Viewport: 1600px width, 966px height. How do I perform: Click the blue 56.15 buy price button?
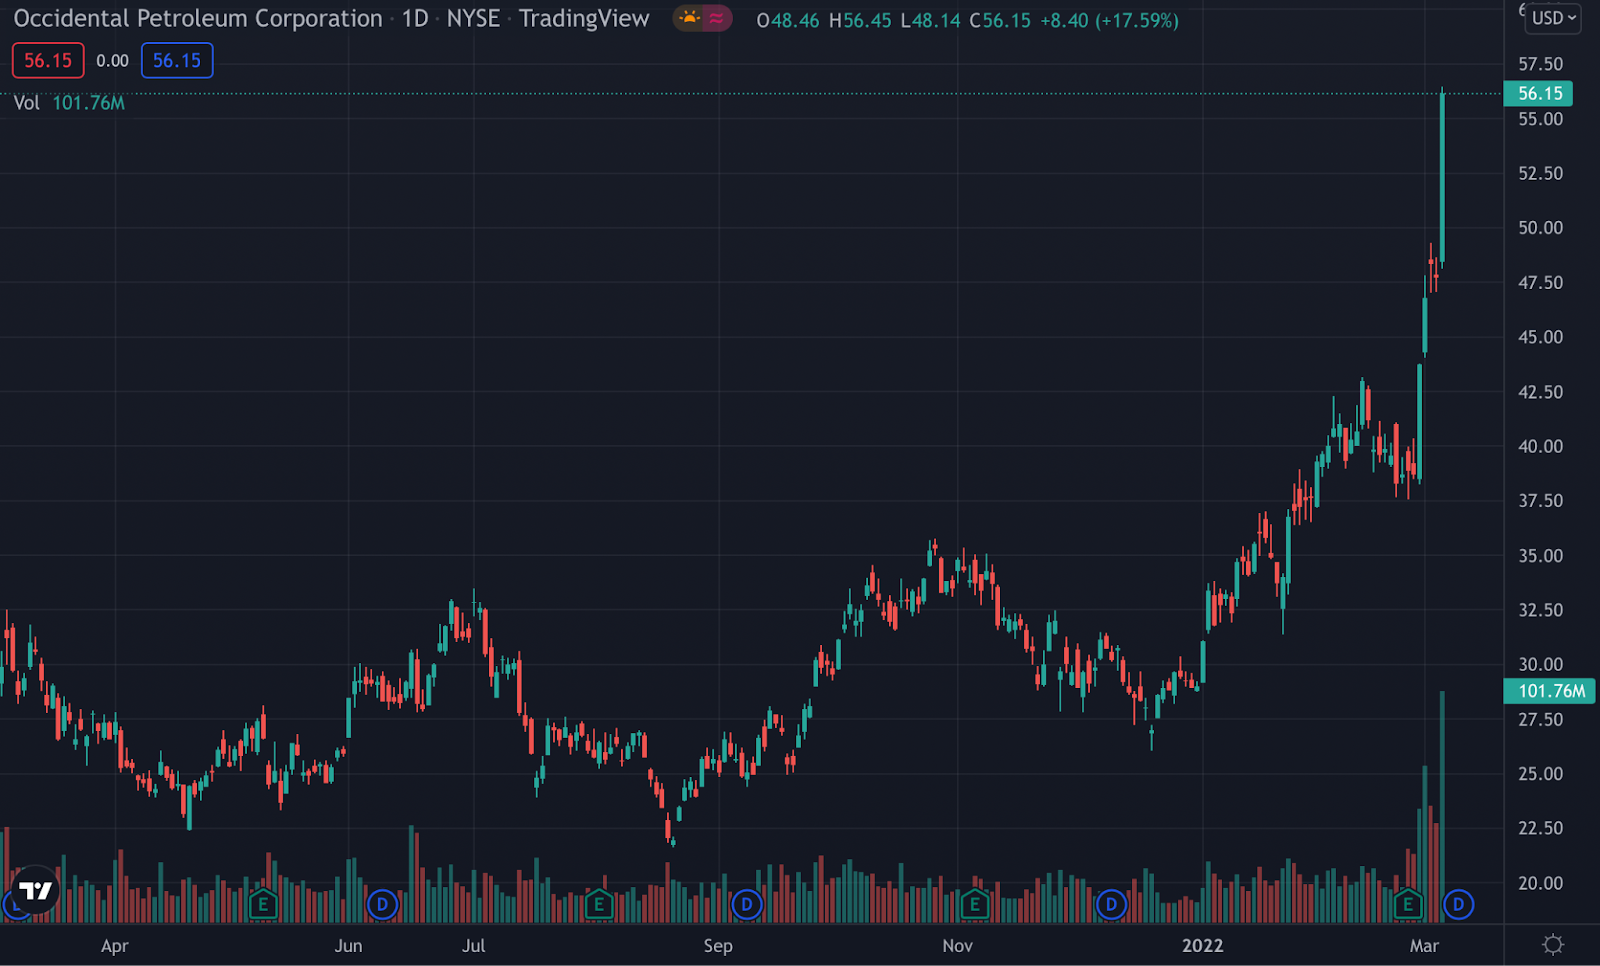[x=177, y=61]
